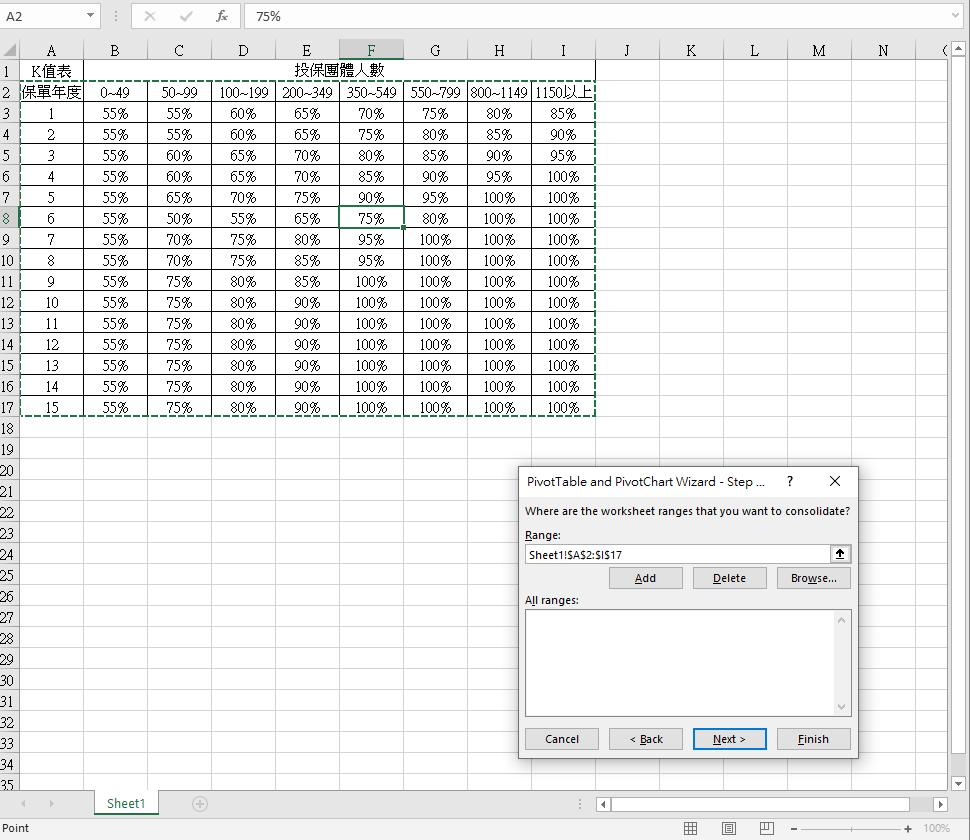
Task: Collapse the Range dialog with upward arrow icon
Action: [839, 554]
